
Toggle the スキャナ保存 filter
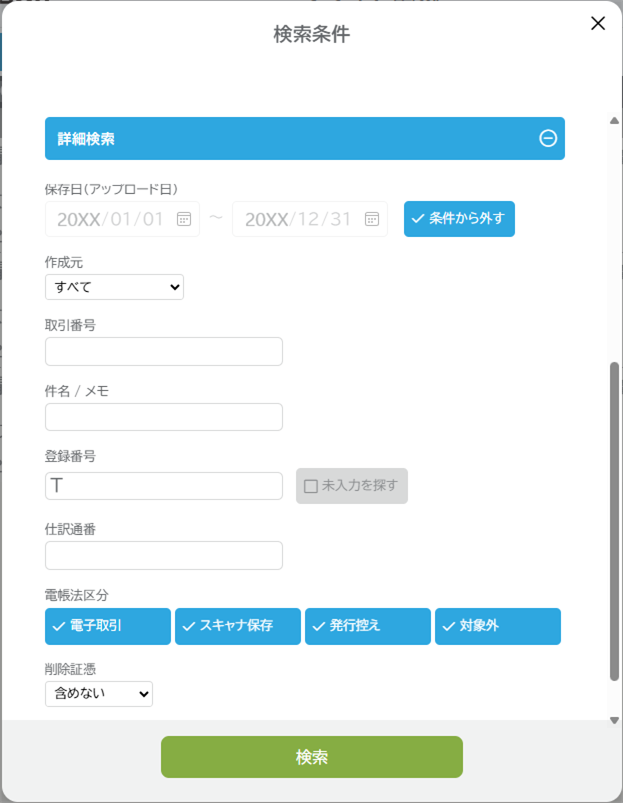(x=238, y=626)
